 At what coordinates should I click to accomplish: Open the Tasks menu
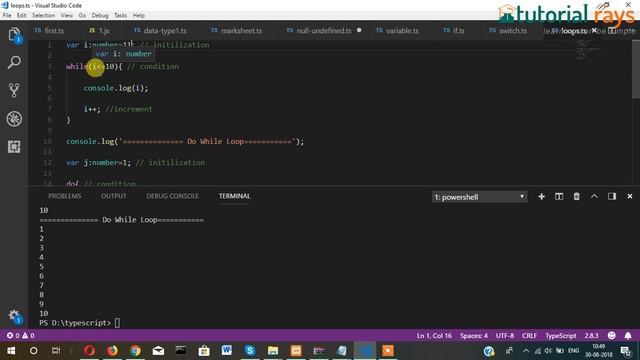point(120,16)
